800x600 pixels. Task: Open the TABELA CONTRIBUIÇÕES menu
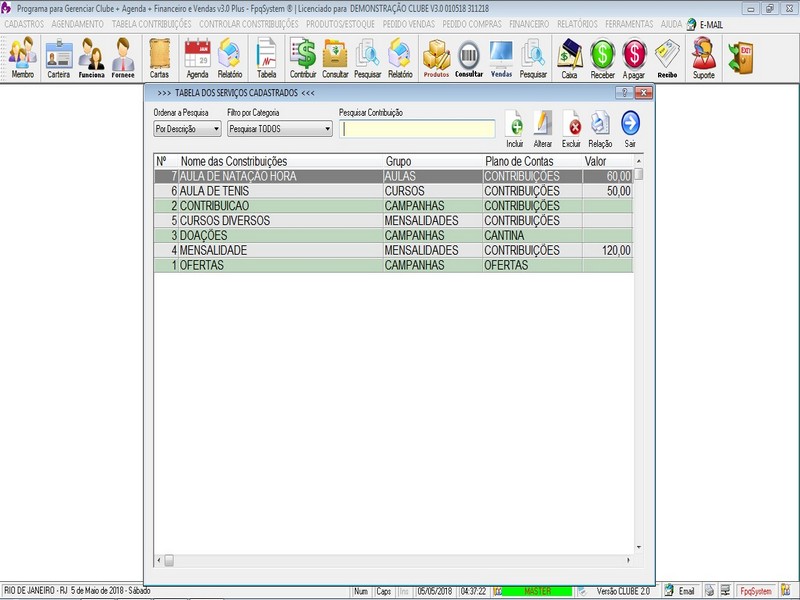[x=152, y=24]
